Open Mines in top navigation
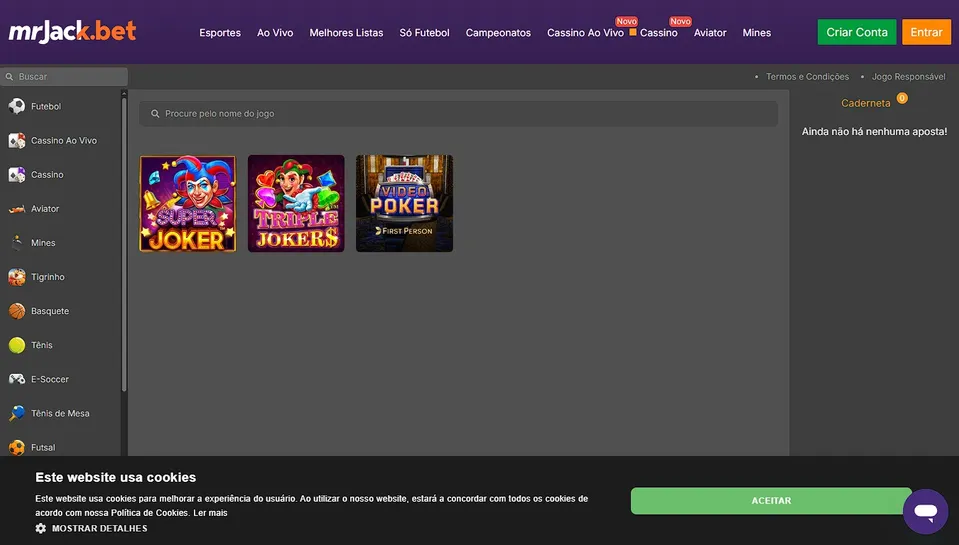Viewport: 959px width, 545px height. coord(757,32)
